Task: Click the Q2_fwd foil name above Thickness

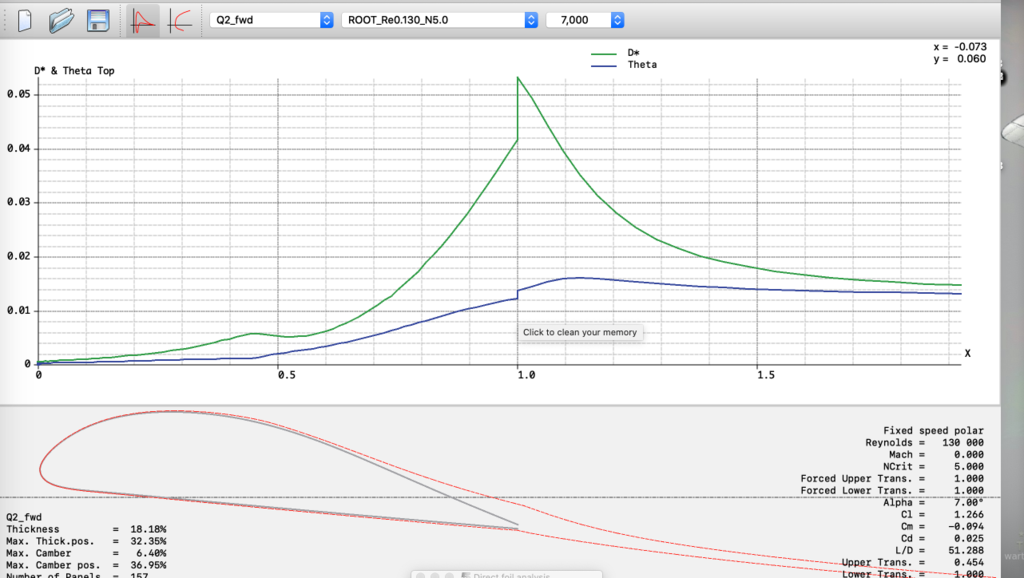Action: click(x=23, y=517)
